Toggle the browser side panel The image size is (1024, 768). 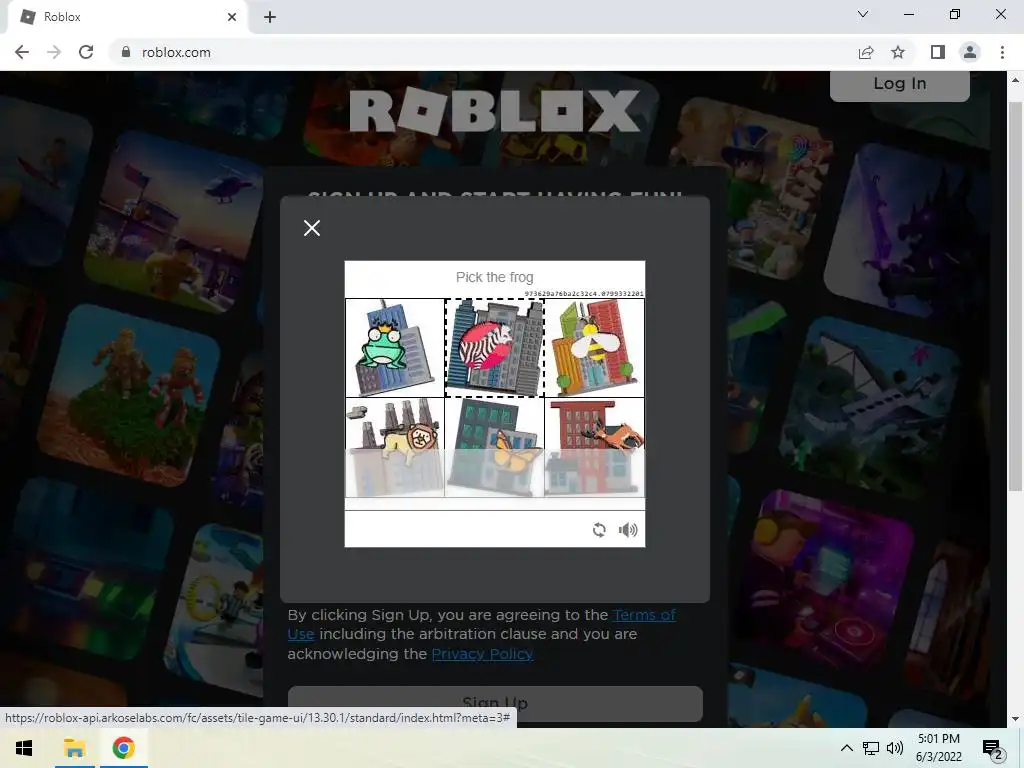[x=938, y=52]
